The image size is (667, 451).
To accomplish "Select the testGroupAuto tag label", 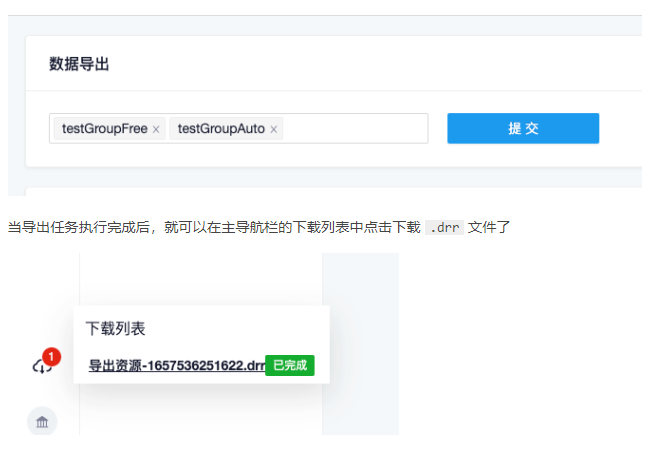I will (x=221, y=129).
